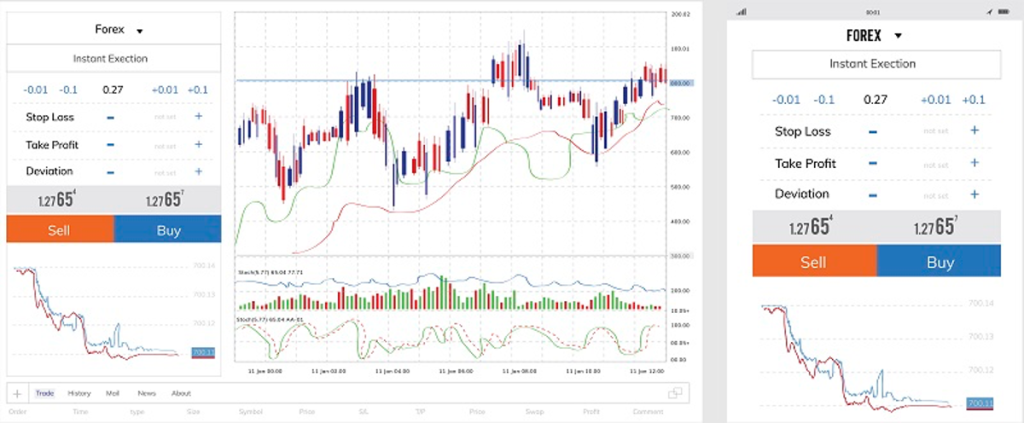1024x423 pixels.
Task: Decrease Take Profit in desktop panel
Action: tap(110, 145)
